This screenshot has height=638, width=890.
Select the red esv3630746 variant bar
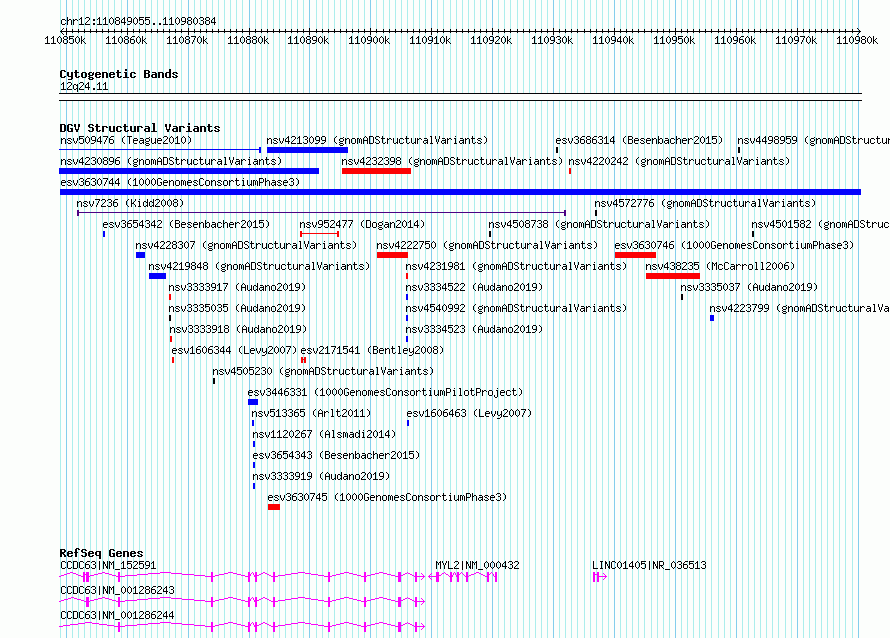(x=635, y=255)
